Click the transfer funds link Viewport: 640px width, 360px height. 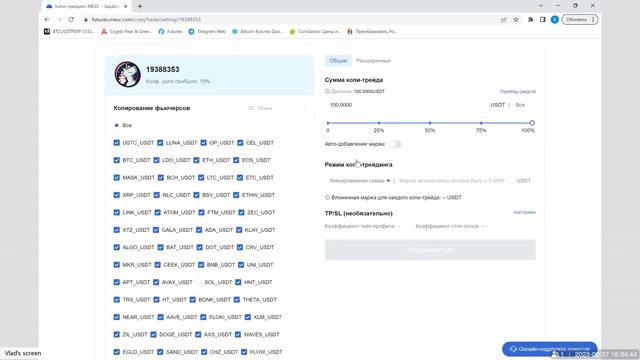click(x=518, y=91)
